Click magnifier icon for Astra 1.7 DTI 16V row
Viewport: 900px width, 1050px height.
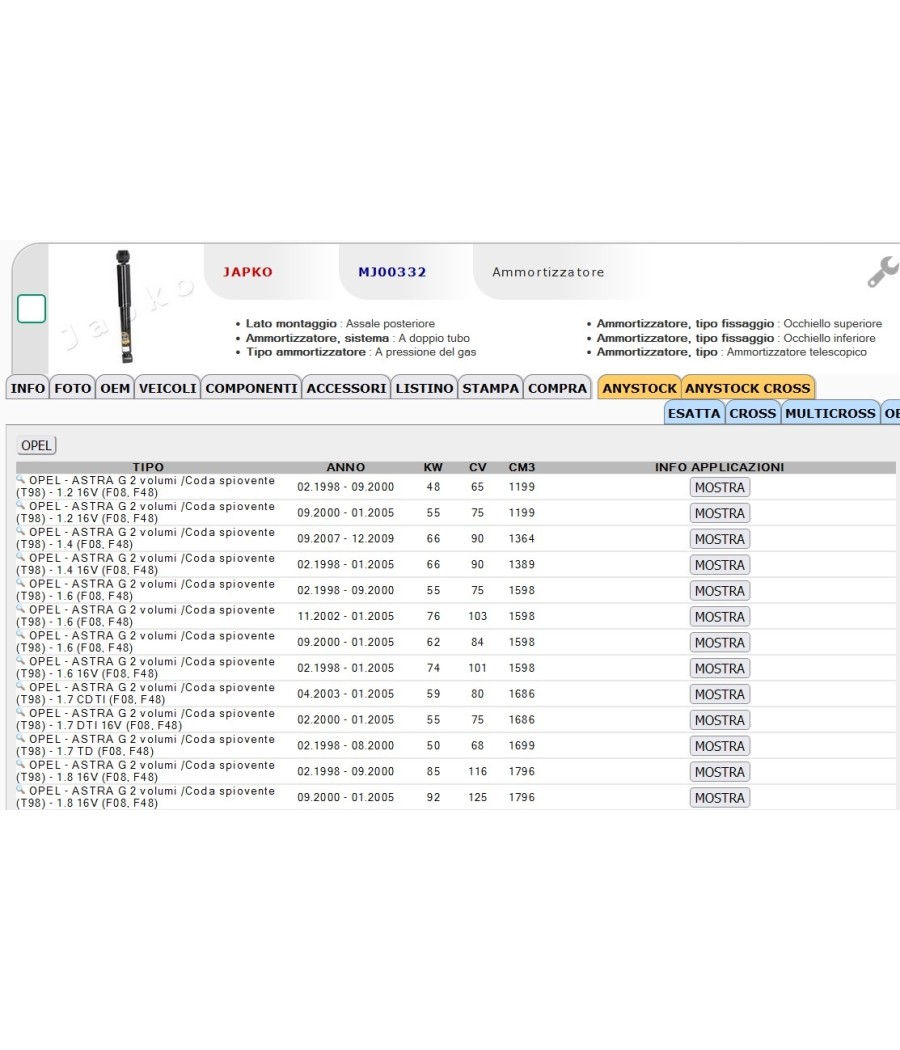[x=21, y=712]
